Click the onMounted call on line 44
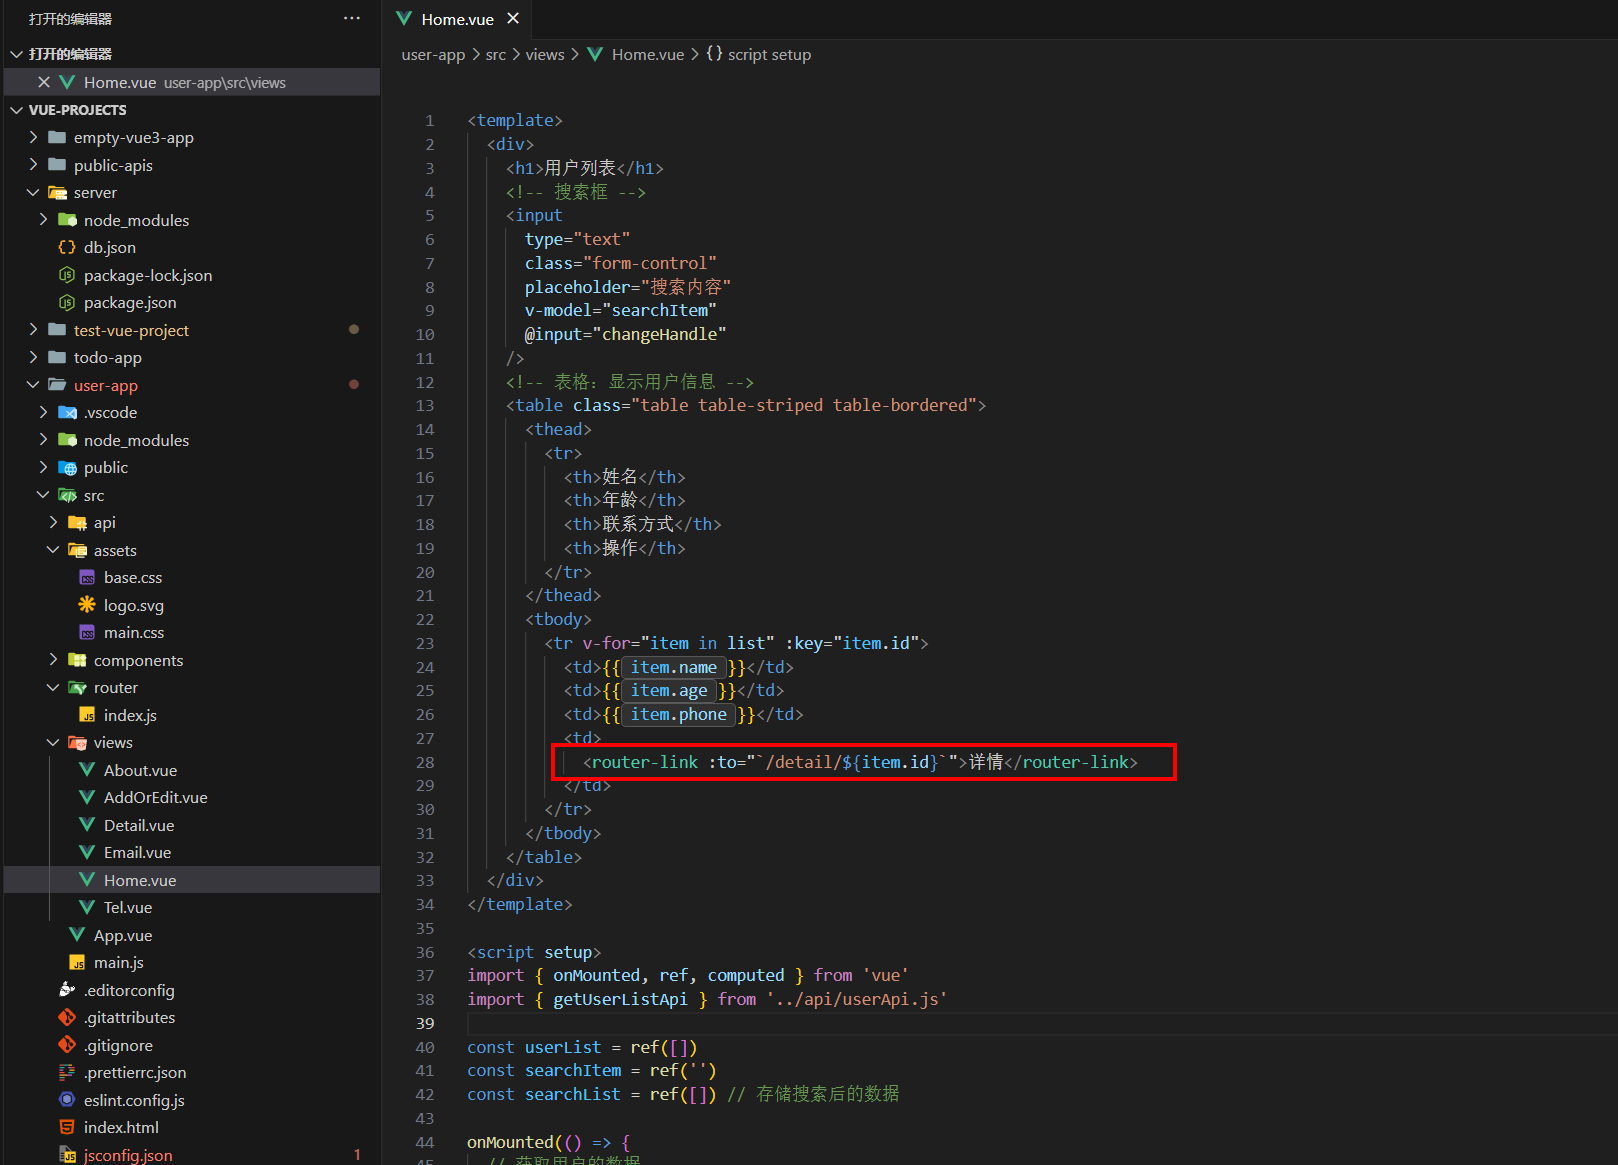Viewport: 1618px width, 1165px height. 510,1142
